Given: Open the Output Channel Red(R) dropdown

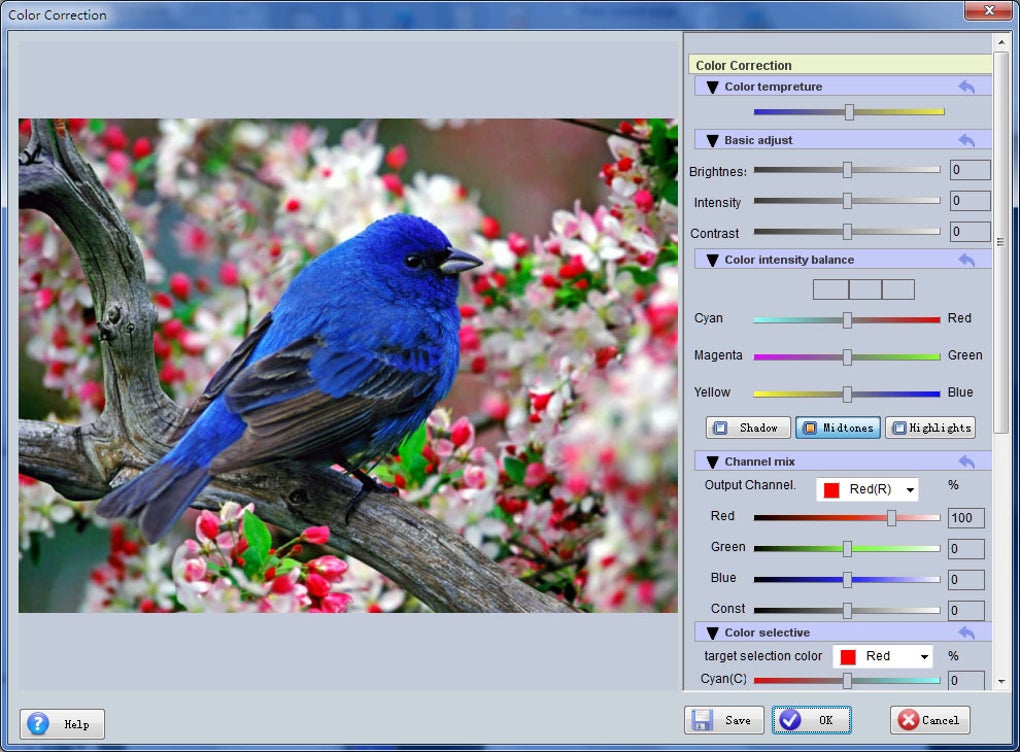Looking at the screenshot, I should [x=867, y=489].
